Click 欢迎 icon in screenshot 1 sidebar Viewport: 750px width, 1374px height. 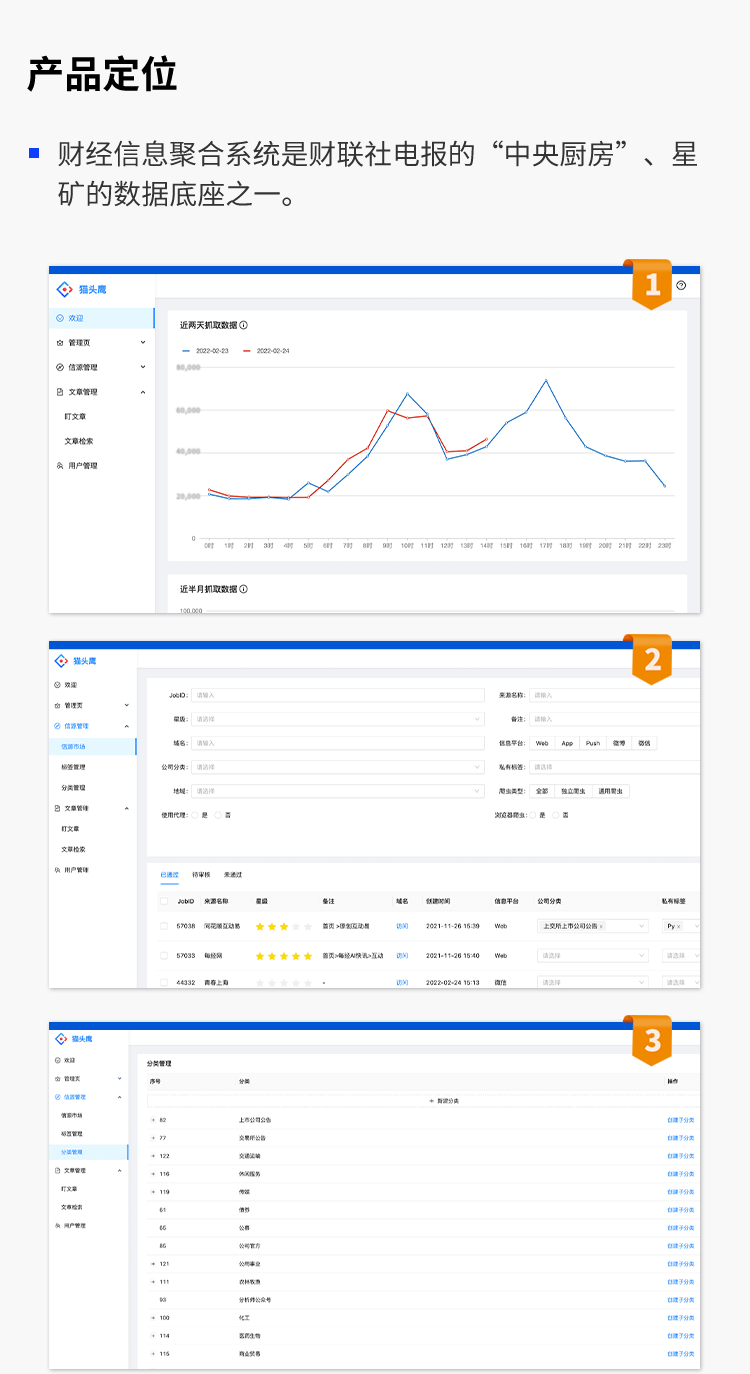60,318
